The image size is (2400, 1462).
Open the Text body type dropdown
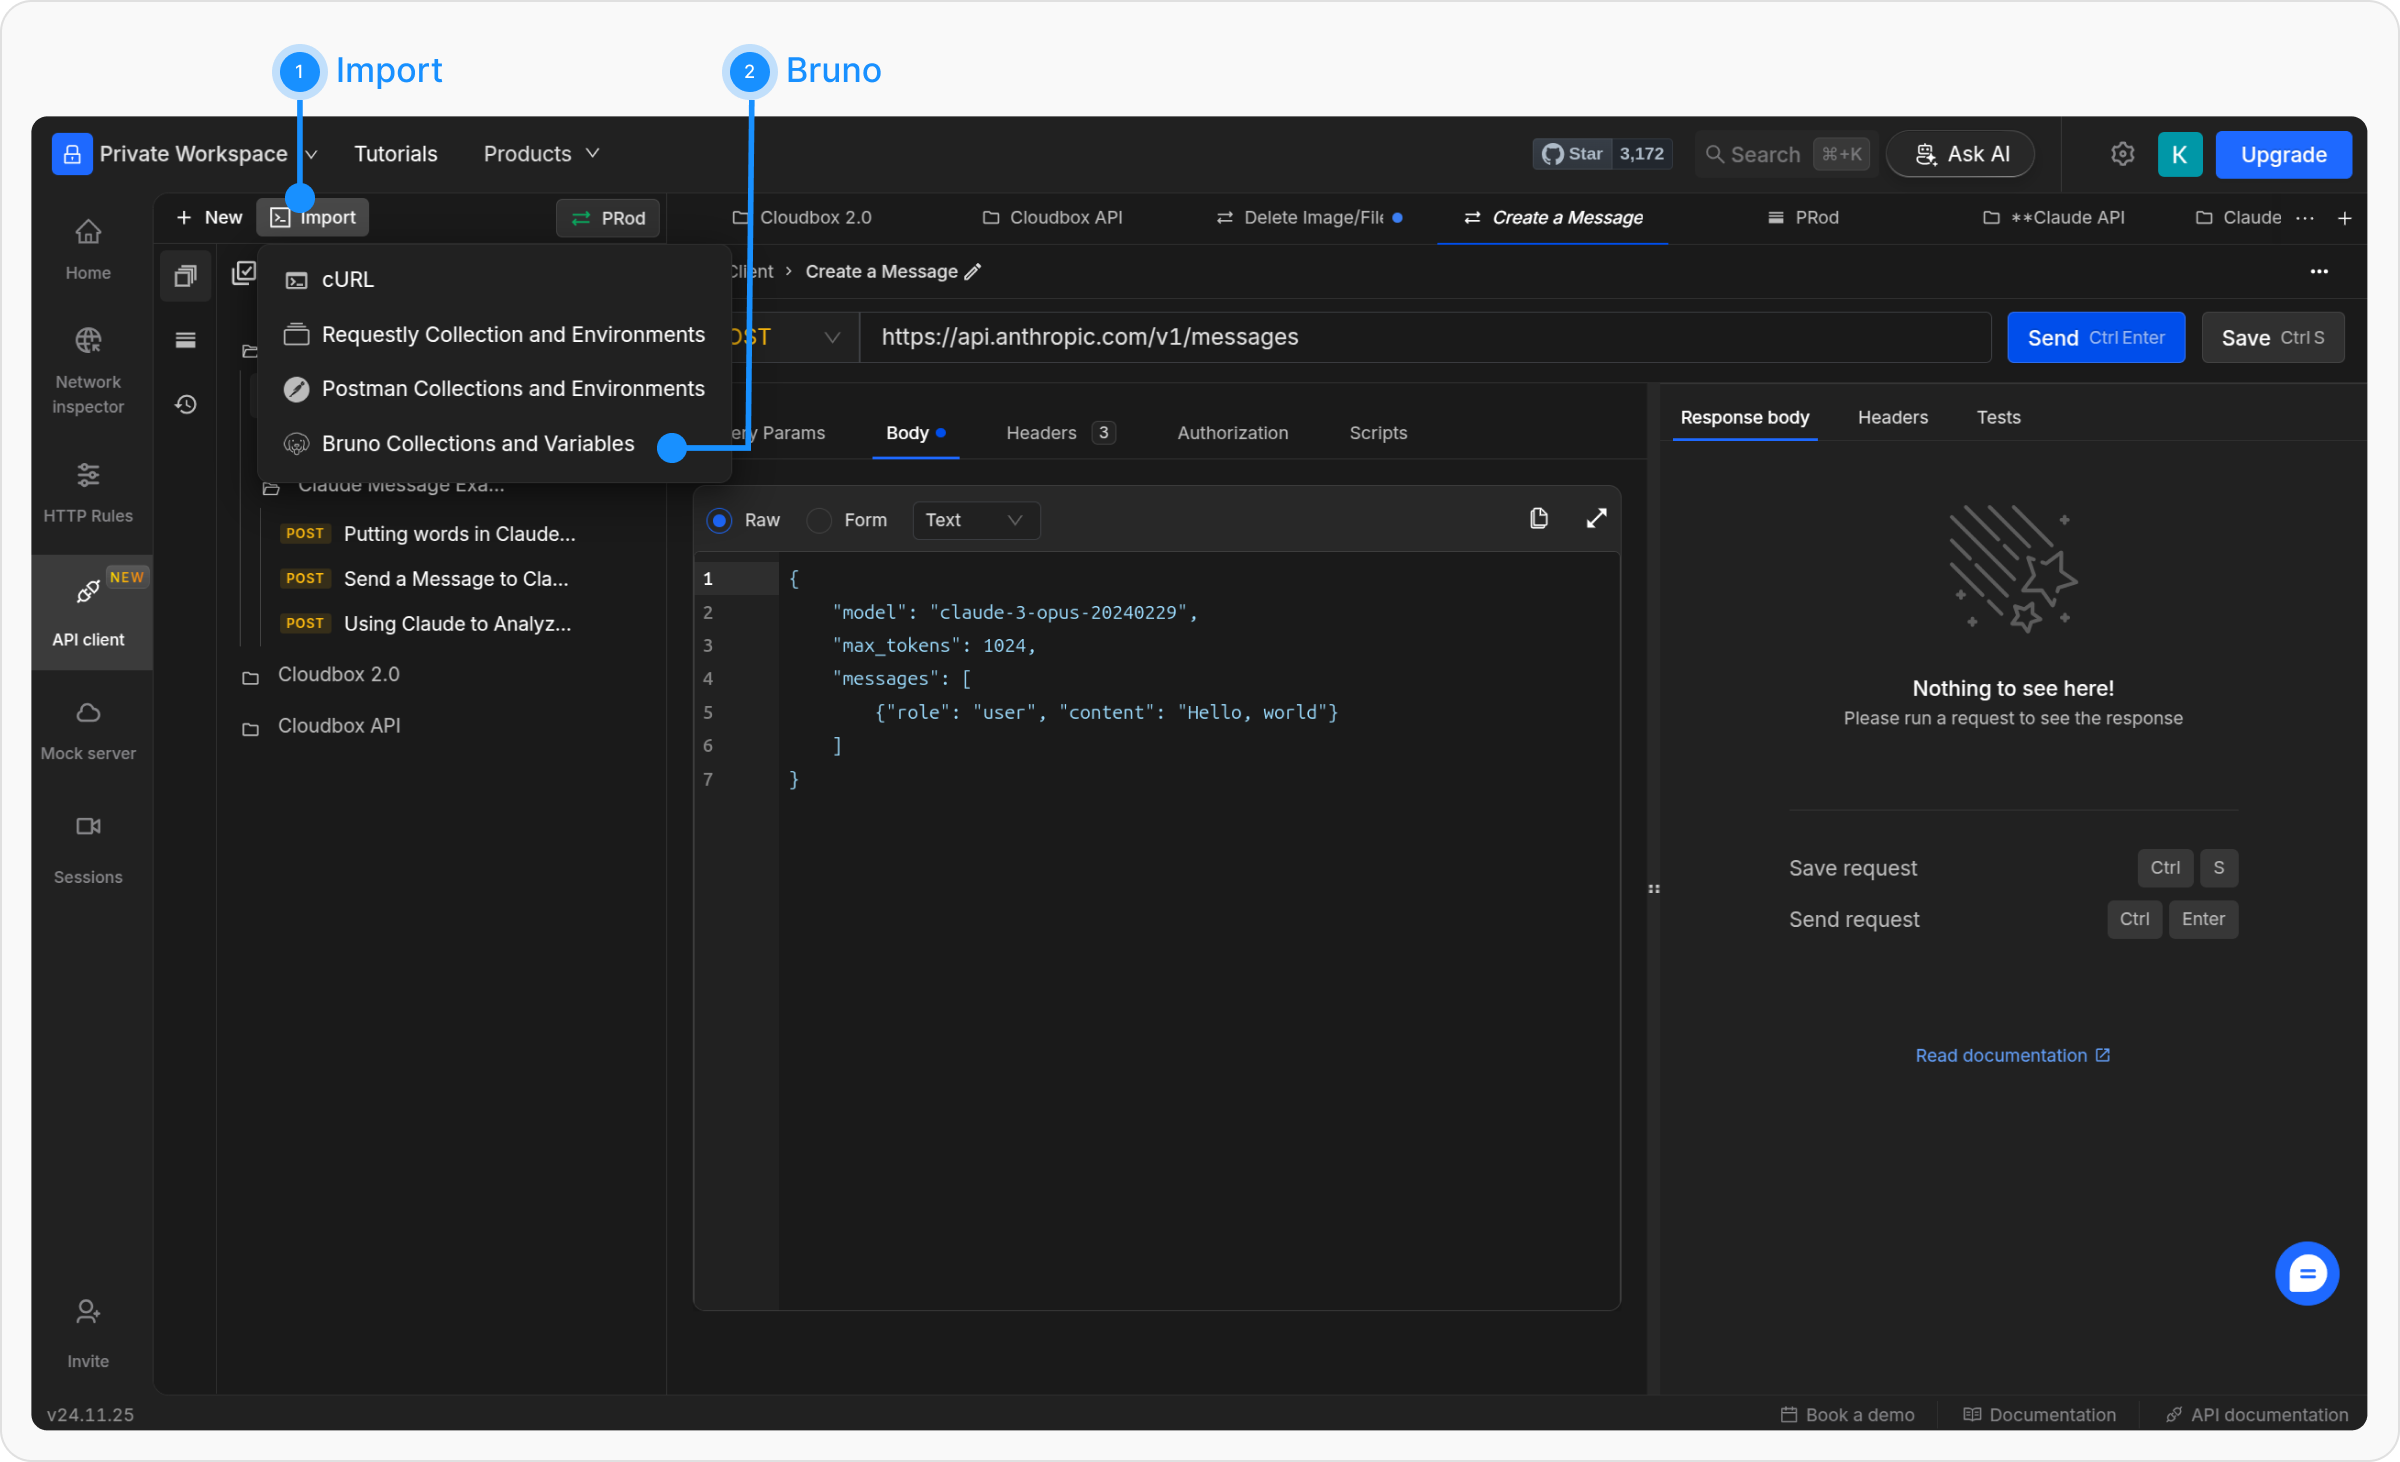coord(974,520)
